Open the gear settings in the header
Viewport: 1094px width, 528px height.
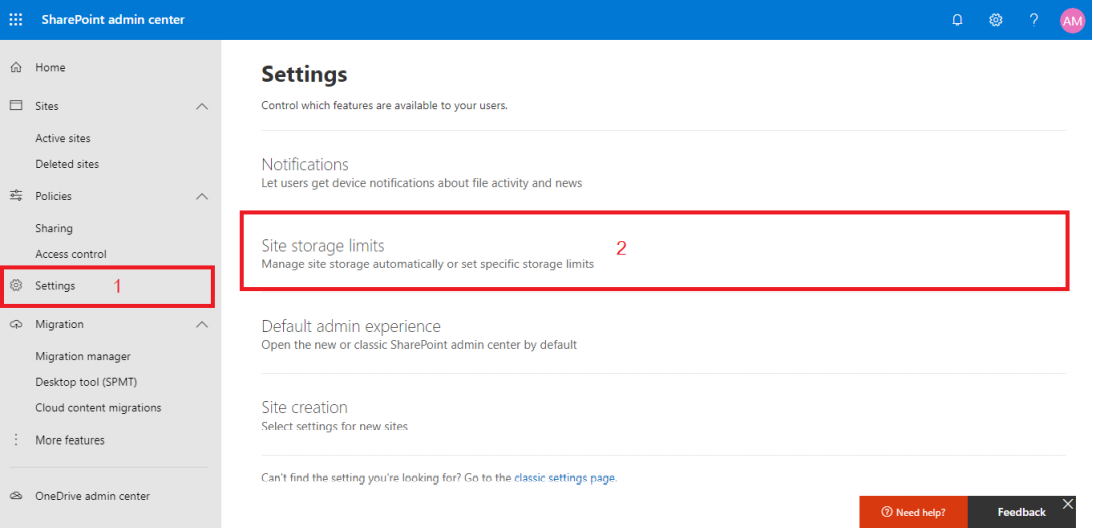click(996, 20)
